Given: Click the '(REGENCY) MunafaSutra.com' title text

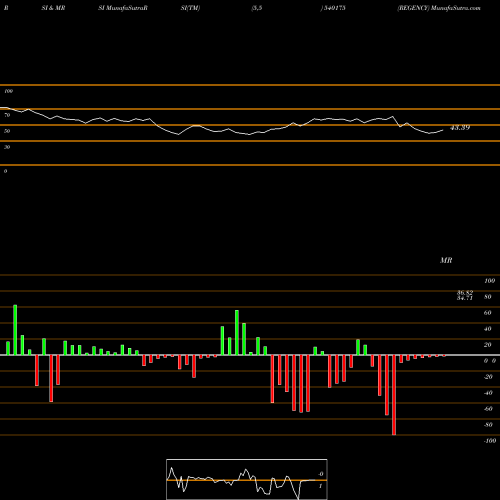Looking at the screenshot, I should pyautogui.click(x=439, y=8).
